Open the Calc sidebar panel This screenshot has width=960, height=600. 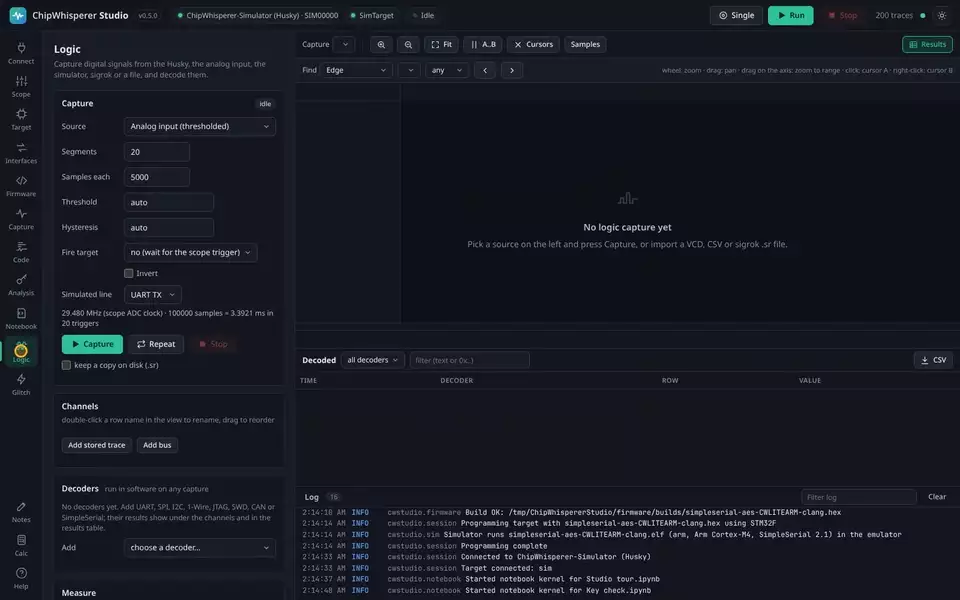21,545
